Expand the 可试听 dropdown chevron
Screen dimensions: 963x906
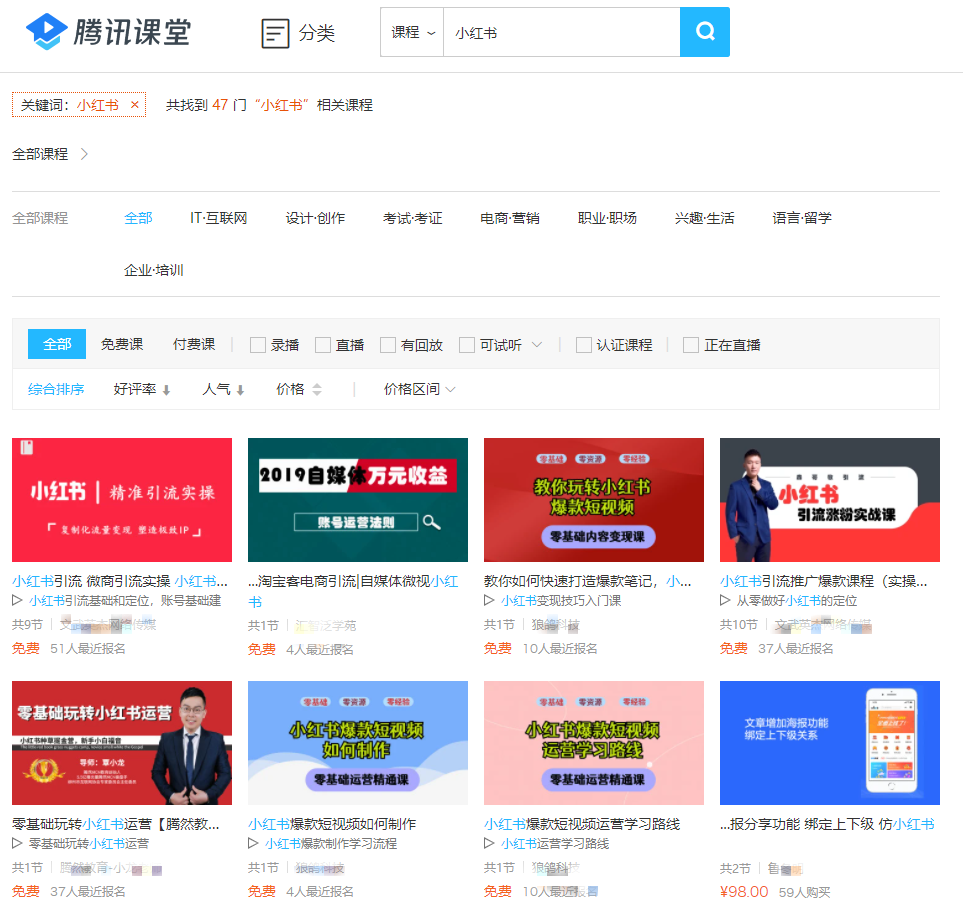pos(537,345)
